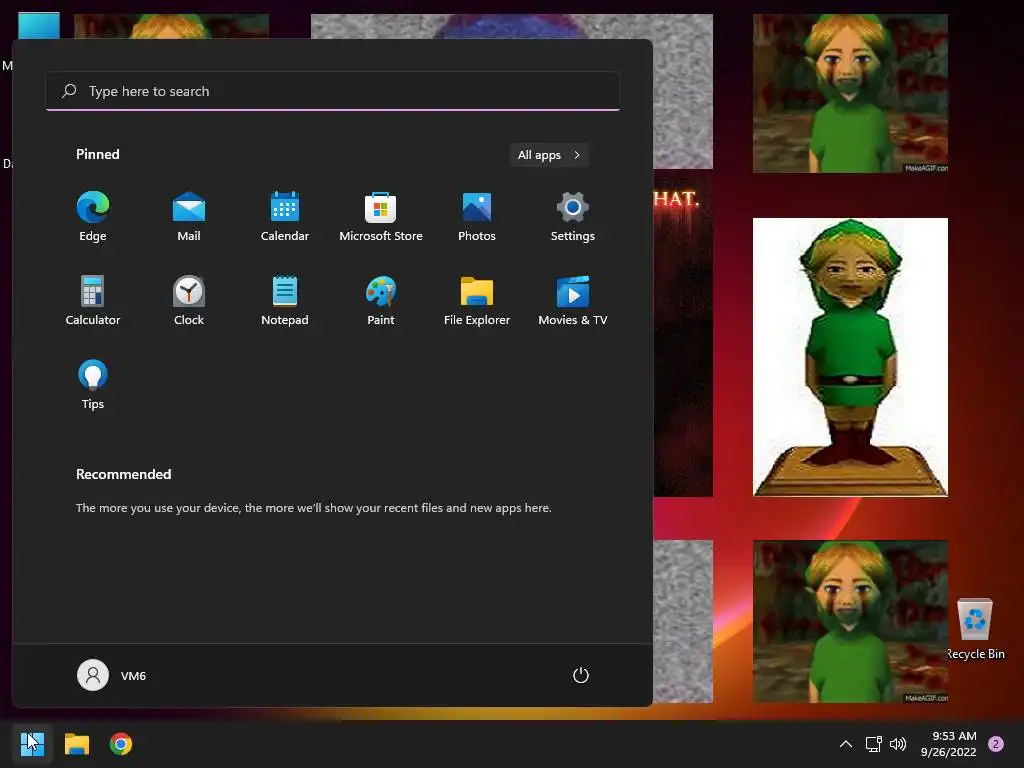Image resolution: width=1024 pixels, height=768 pixels.
Task: Open Microsoft Store from pinned apps
Action: 381,217
